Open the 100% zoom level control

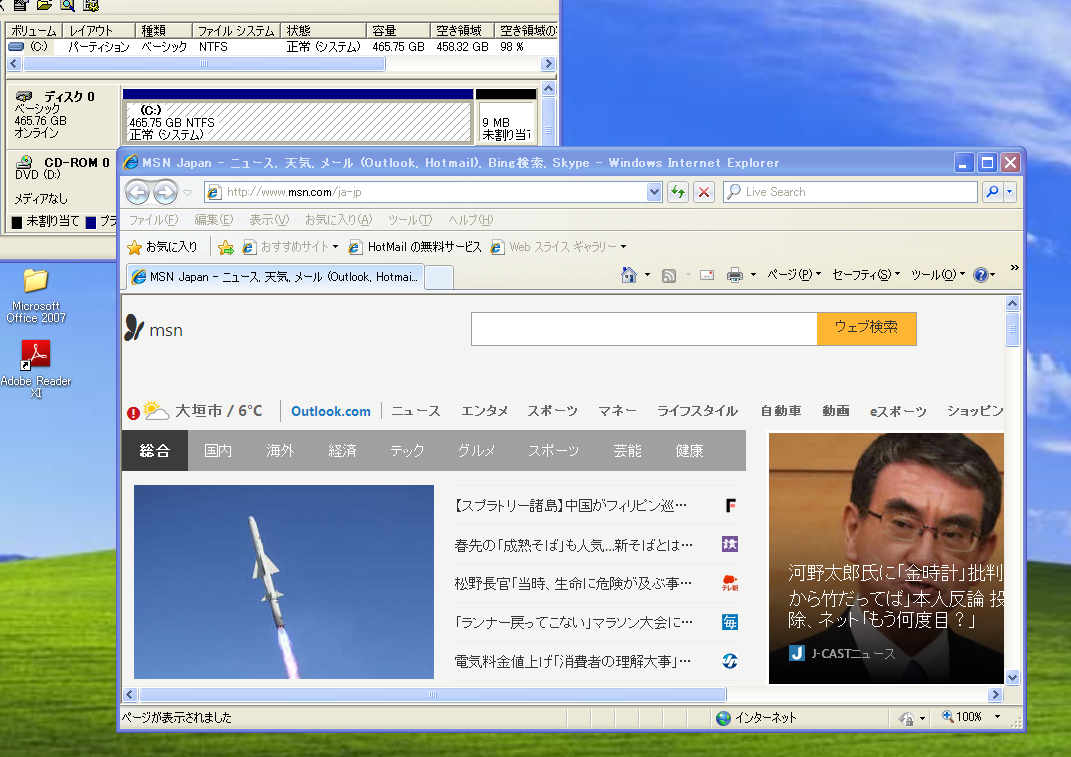pyautogui.click(x=970, y=717)
